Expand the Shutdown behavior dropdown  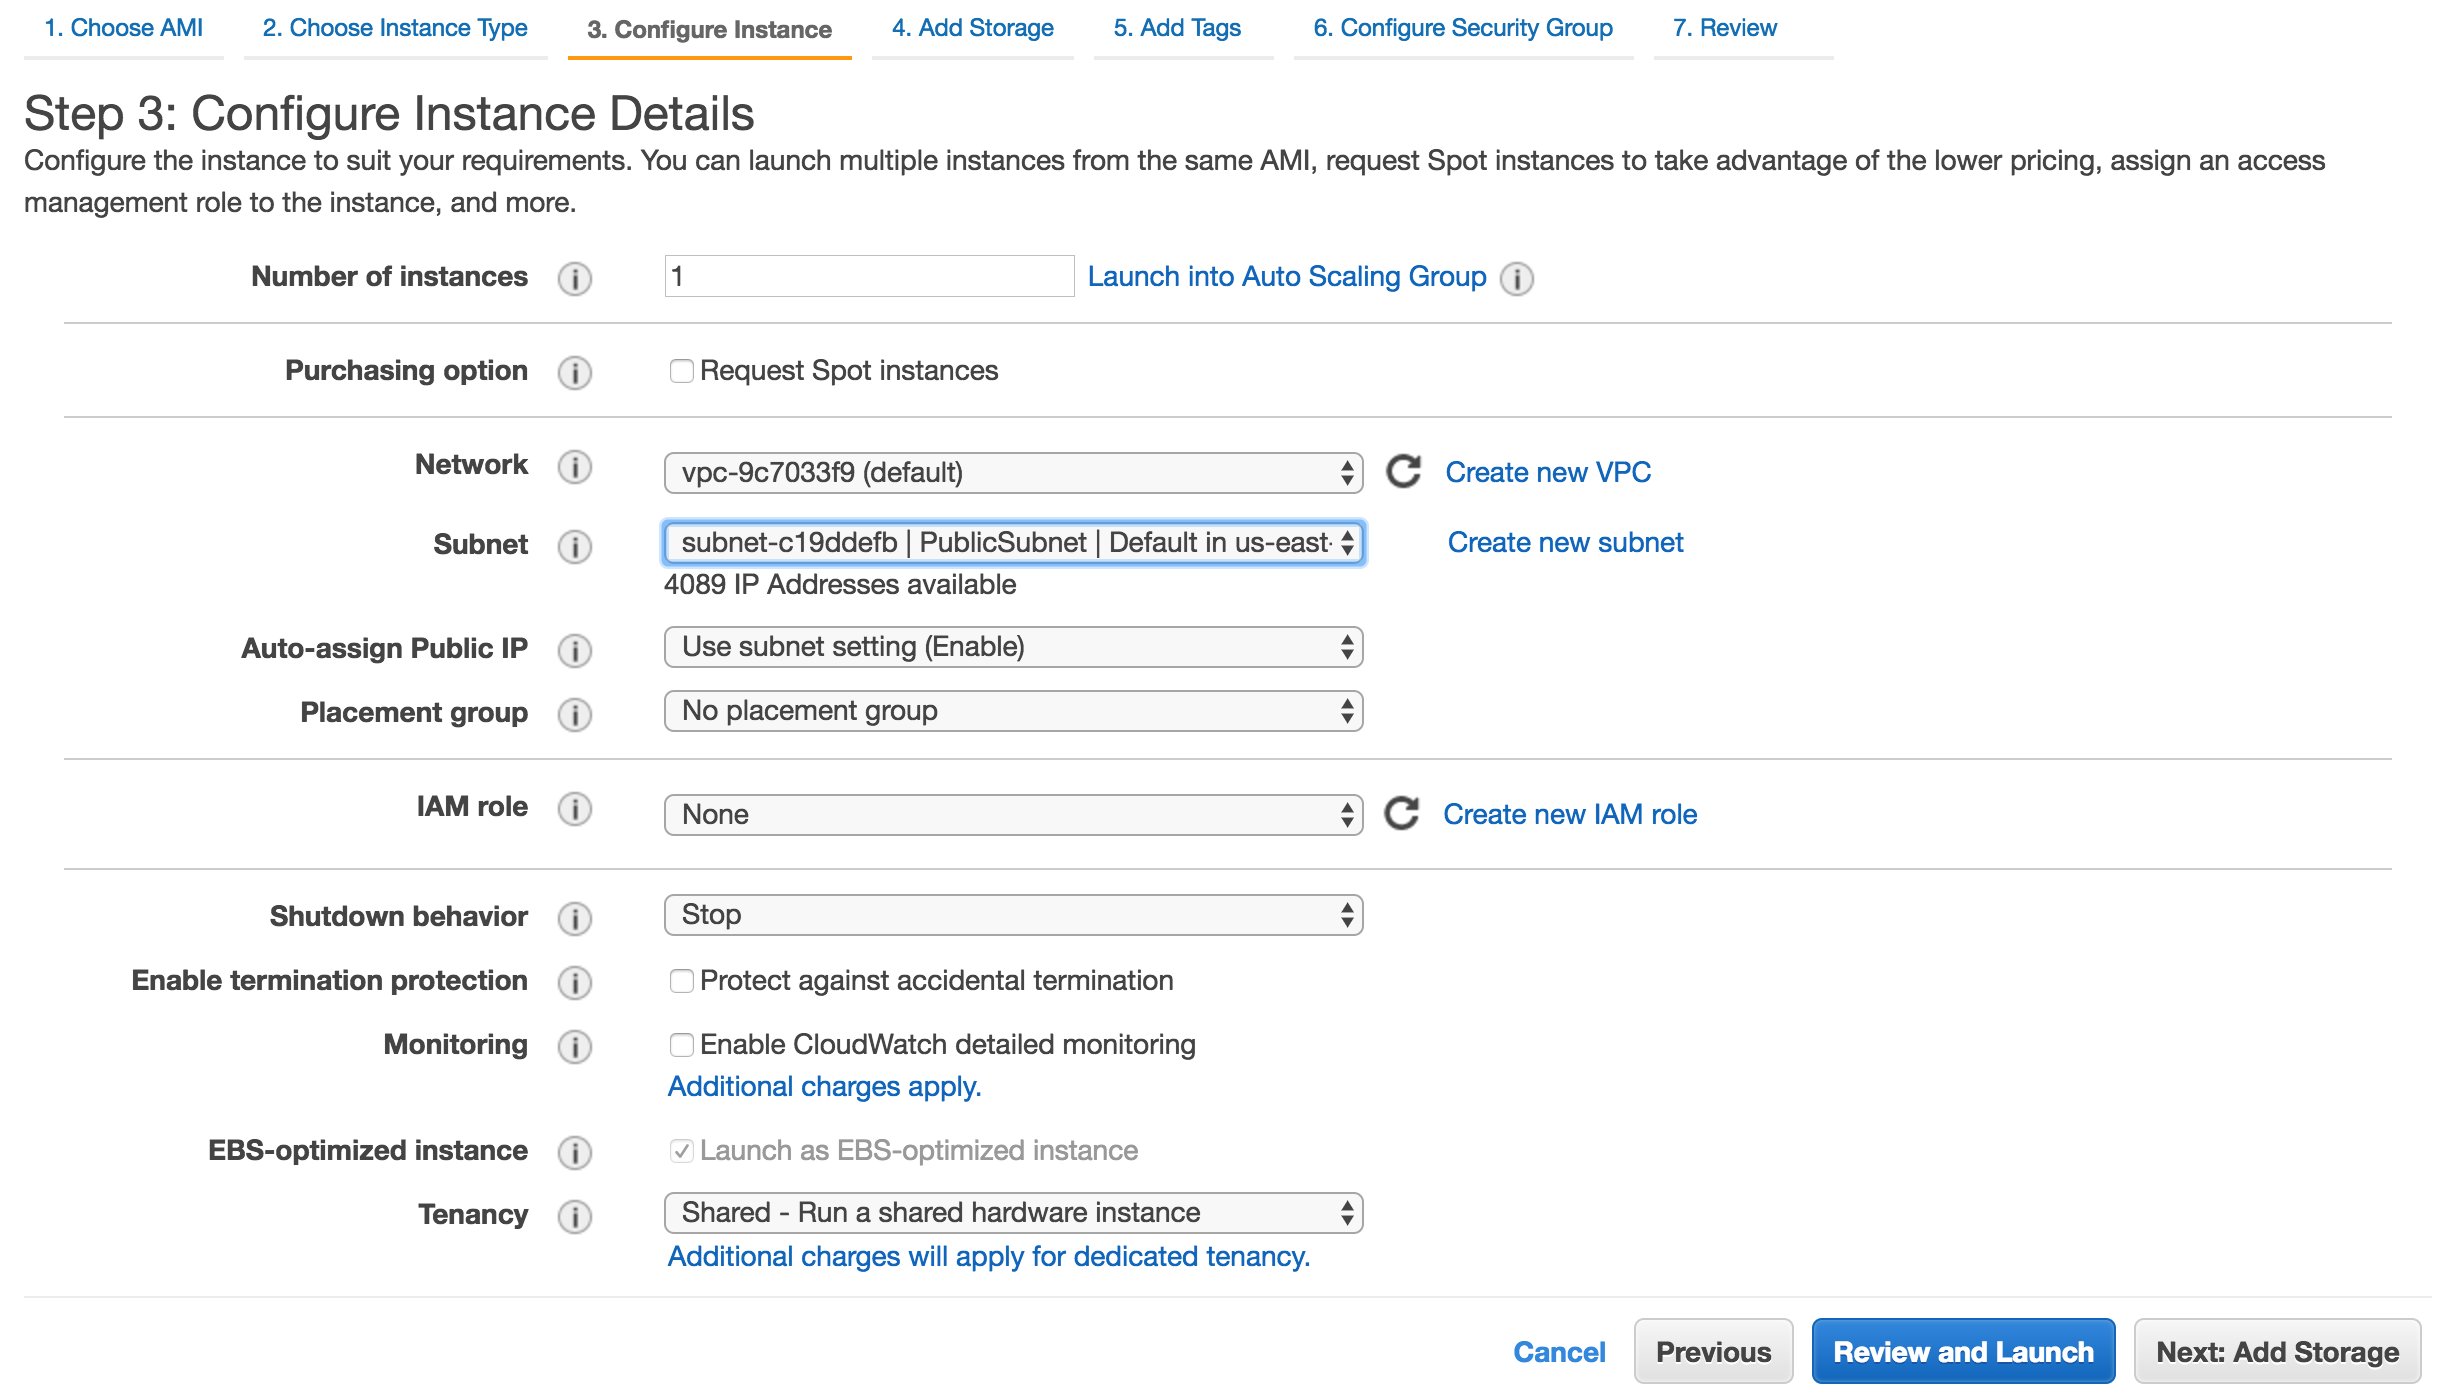pos(1012,915)
